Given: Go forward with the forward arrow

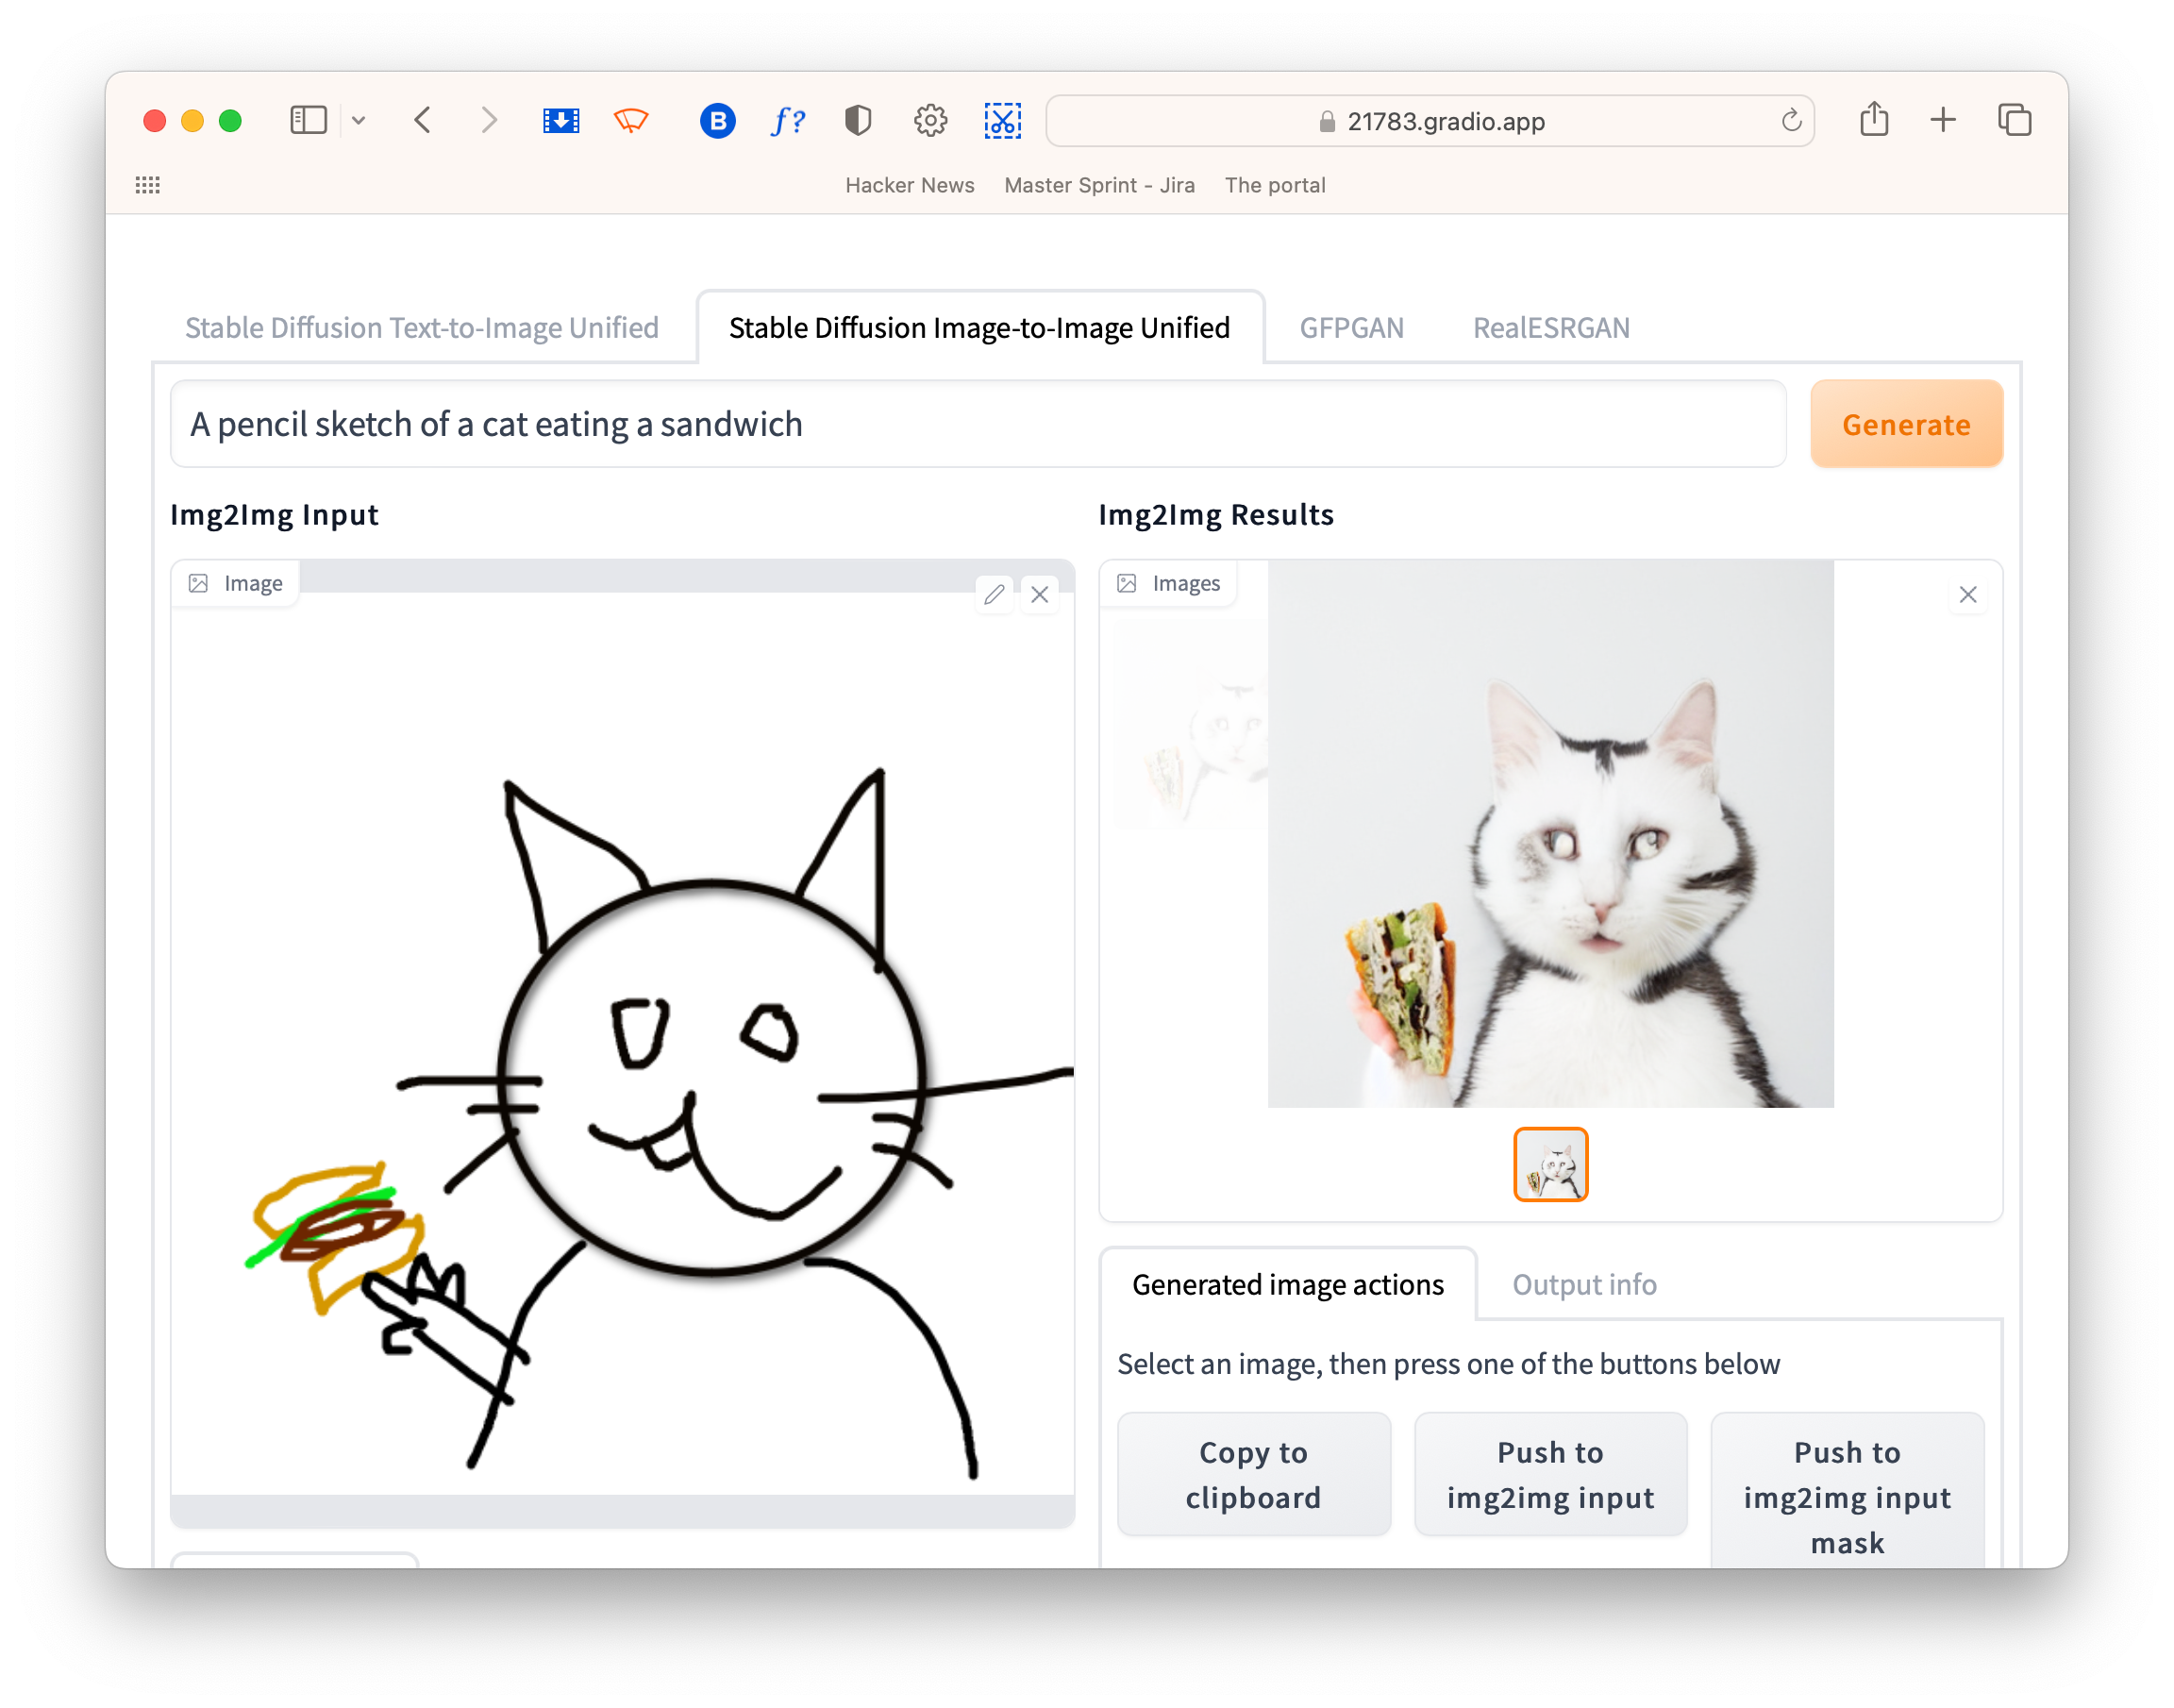Looking at the screenshot, I should tap(489, 121).
